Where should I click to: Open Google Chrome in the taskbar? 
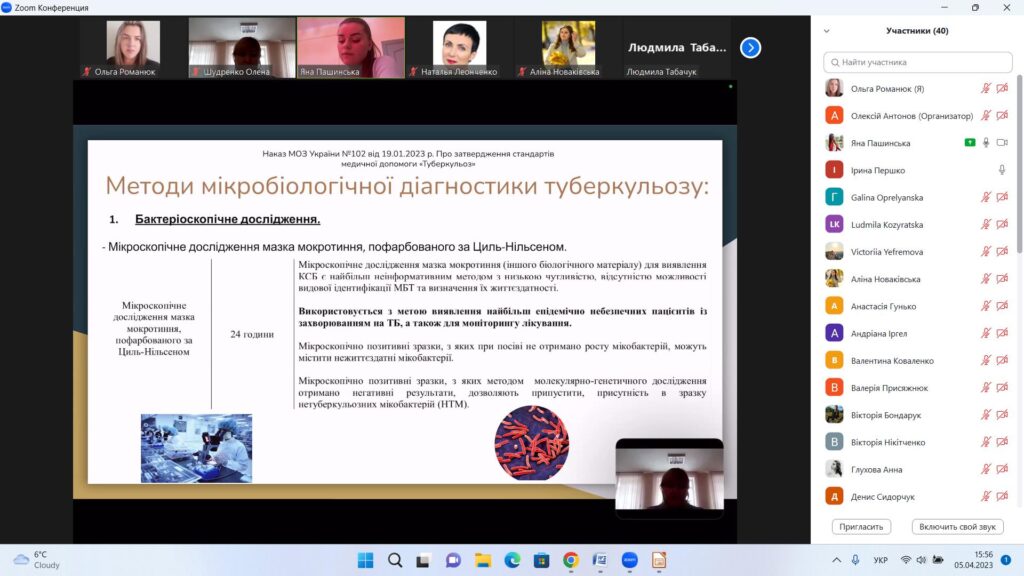(x=571, y=560)
